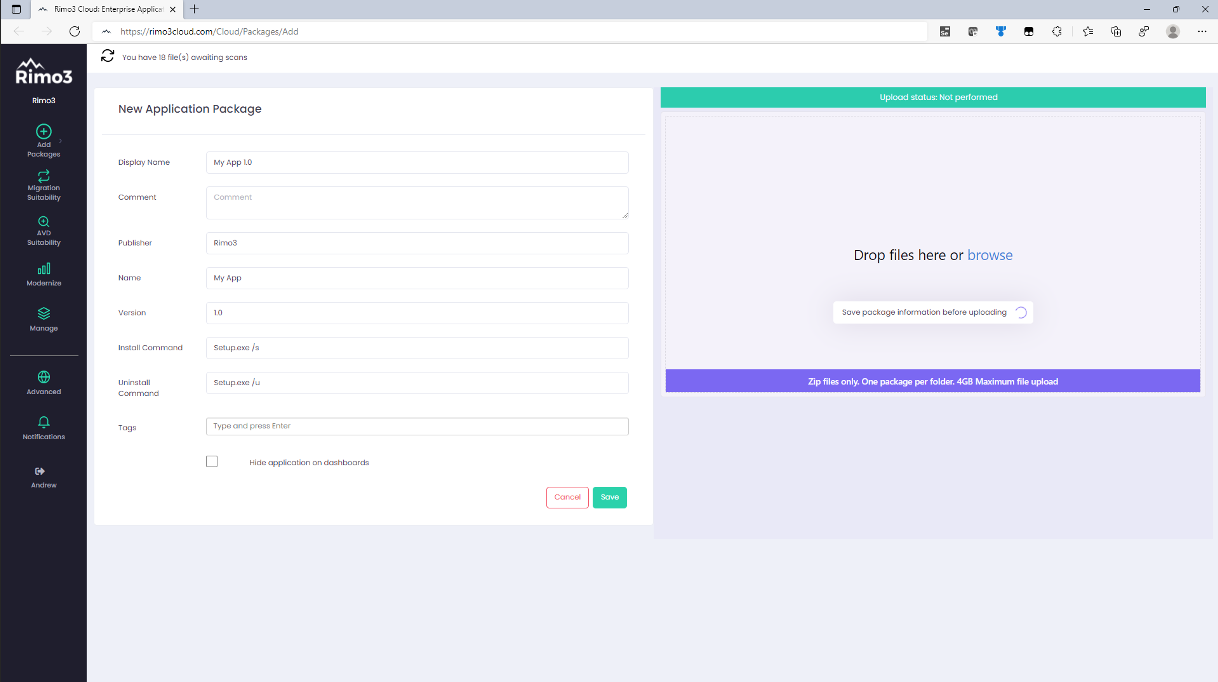Open Notifications bell icon

43,422
